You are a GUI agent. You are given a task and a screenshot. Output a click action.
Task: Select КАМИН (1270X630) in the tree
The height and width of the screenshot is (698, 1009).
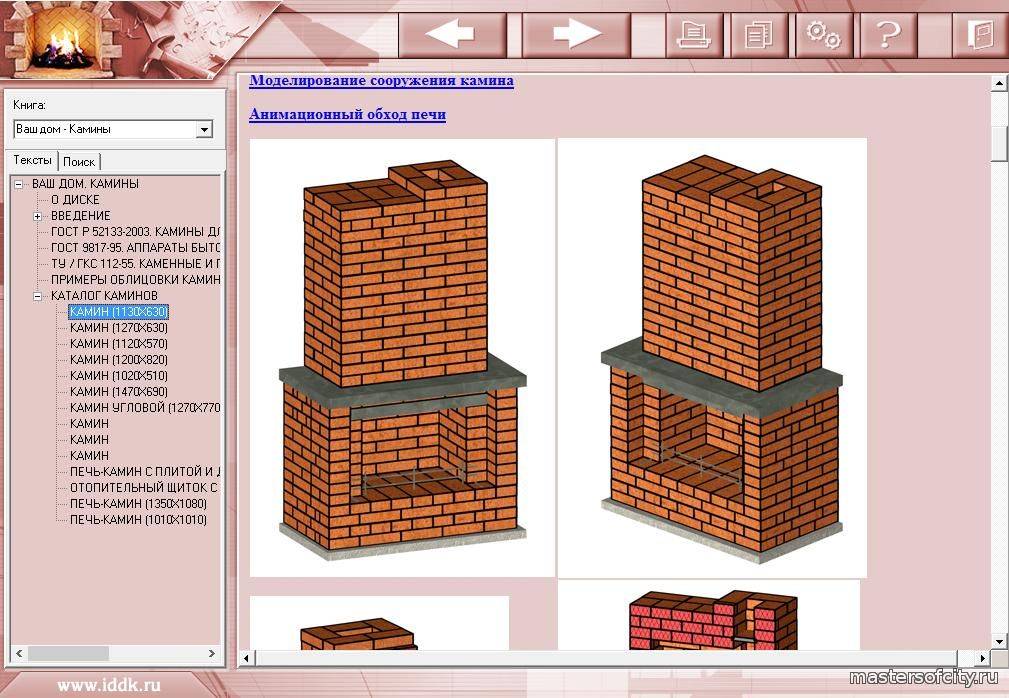pyautogui.click(x=118, y=328)
